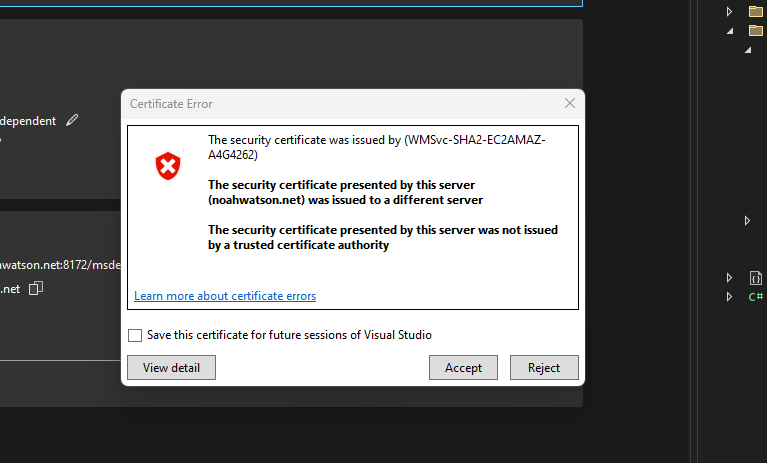Accept the security certificate
Image resolution: width=767 pixels, height=463 pixels.
463,368
